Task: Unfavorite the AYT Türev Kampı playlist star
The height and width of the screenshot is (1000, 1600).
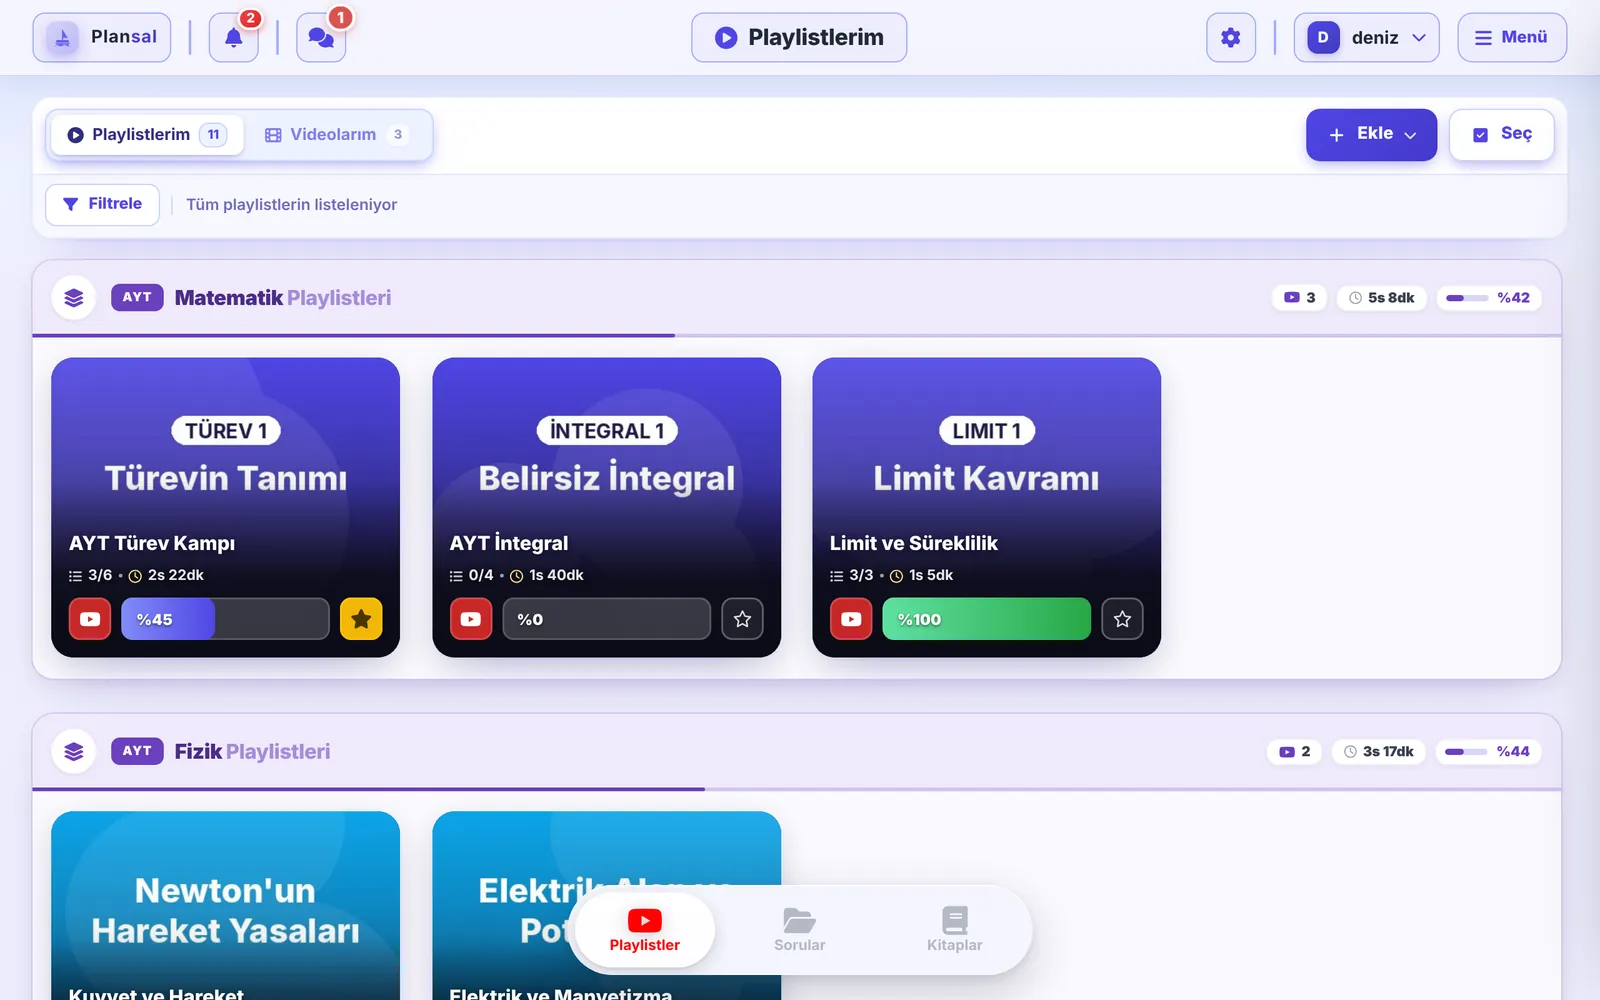Action: point(361,619)
